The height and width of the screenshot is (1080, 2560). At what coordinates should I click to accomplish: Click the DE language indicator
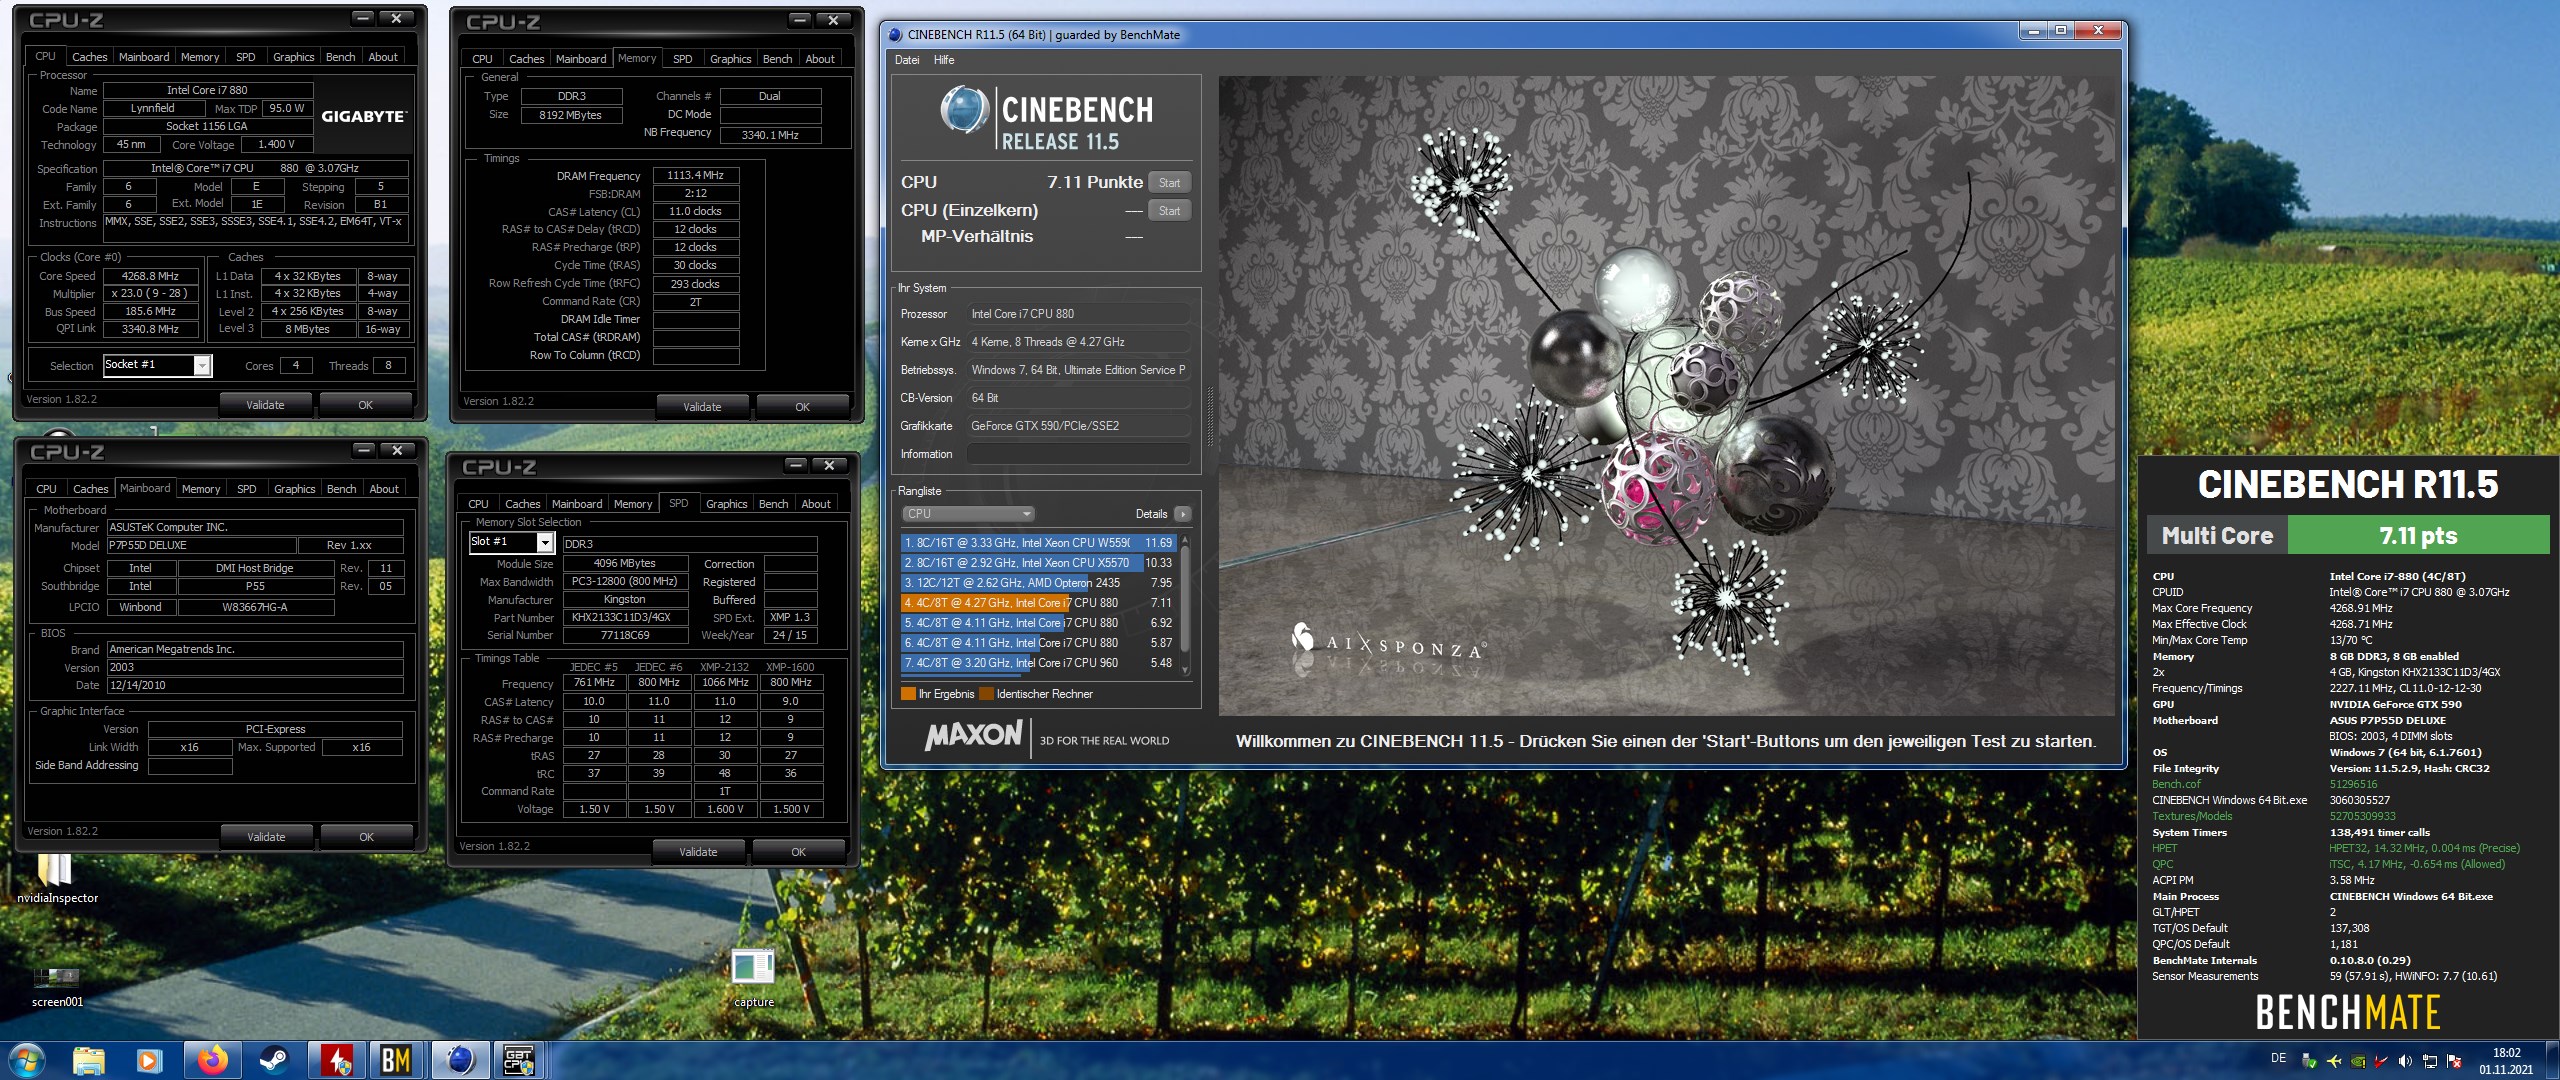[x=2278, y=1058]
